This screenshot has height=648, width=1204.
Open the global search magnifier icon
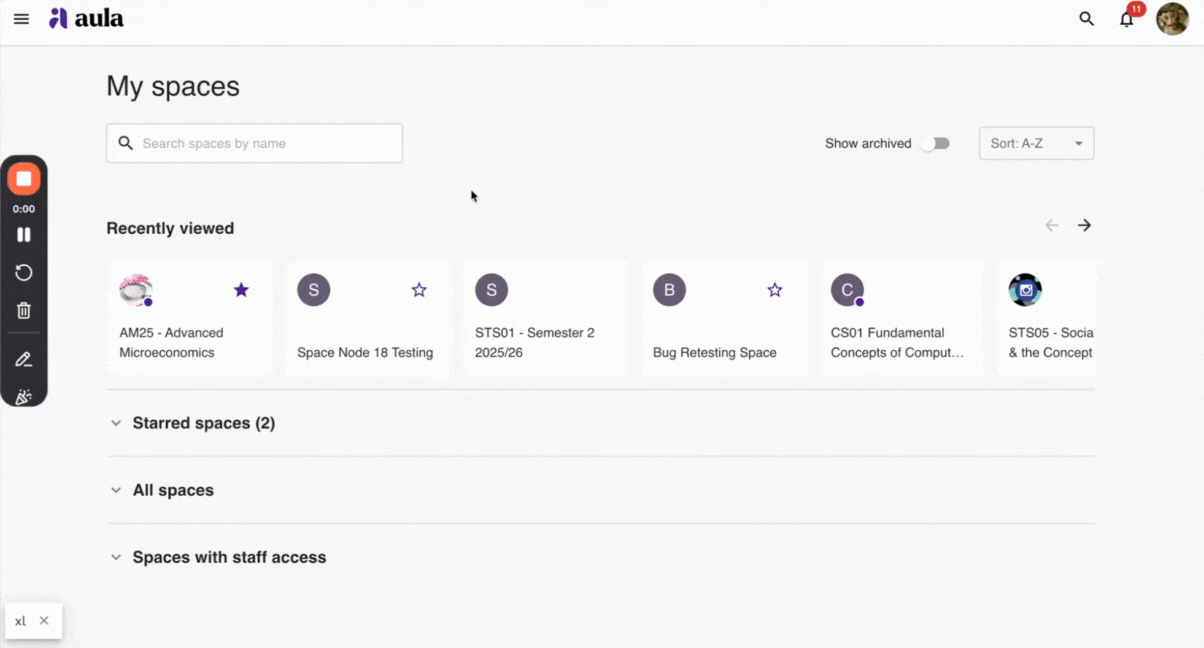[1086, 19]
